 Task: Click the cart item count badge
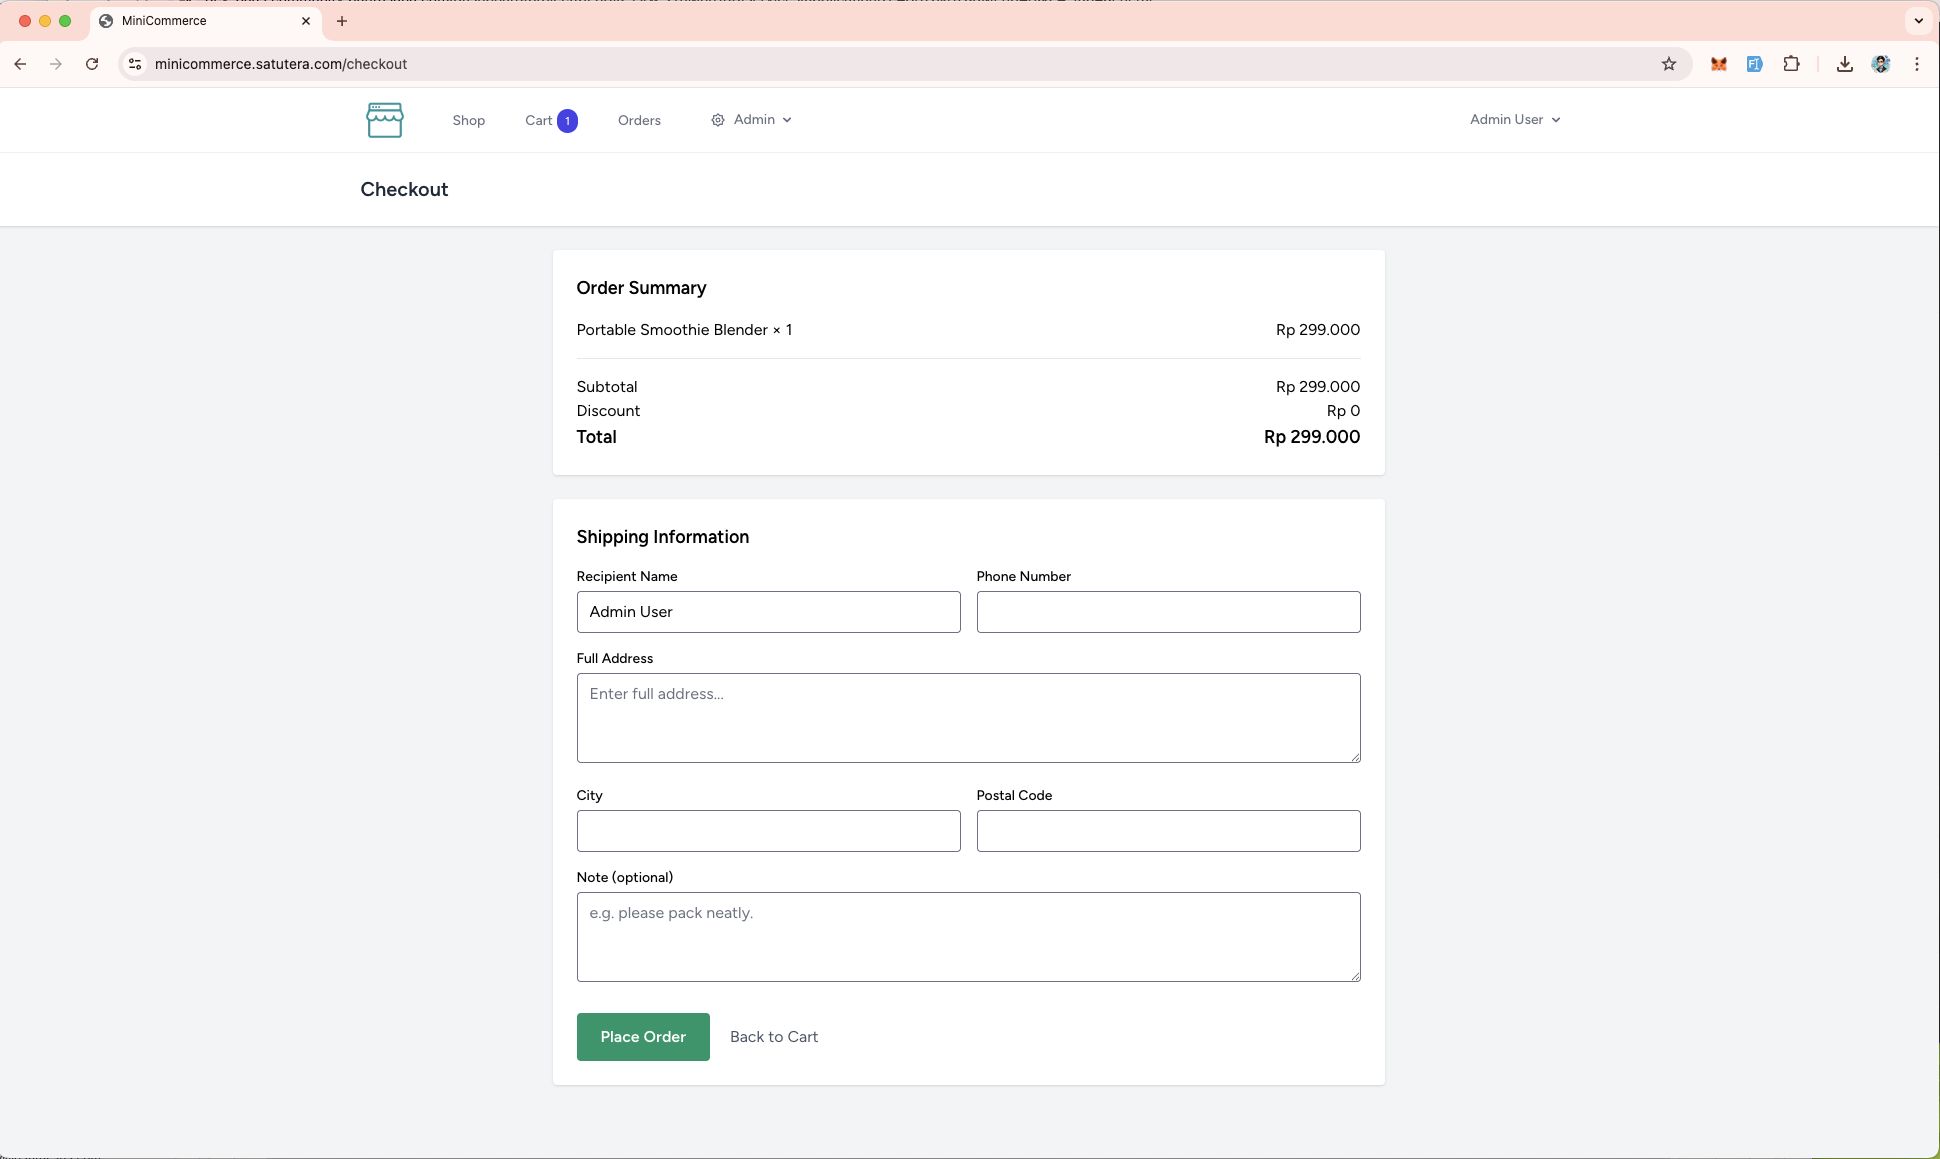point(567,120)
